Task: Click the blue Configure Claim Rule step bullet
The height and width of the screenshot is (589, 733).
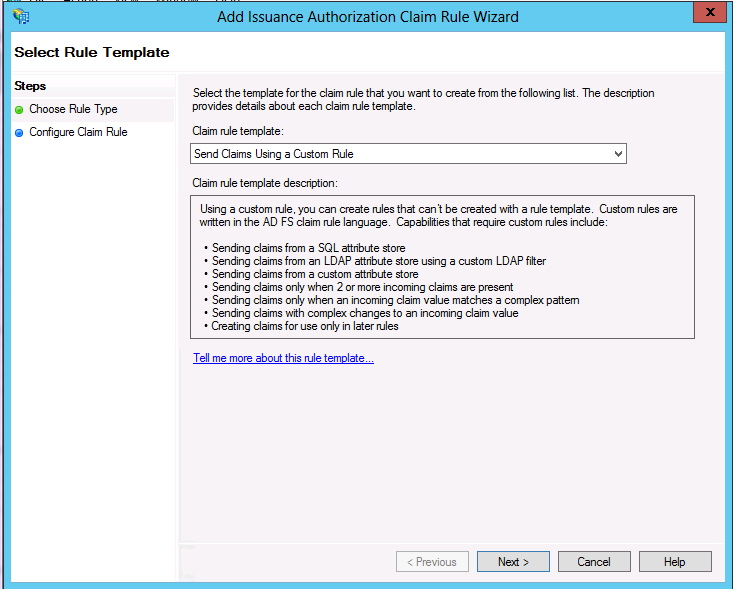Action: [x=19, y=133]
